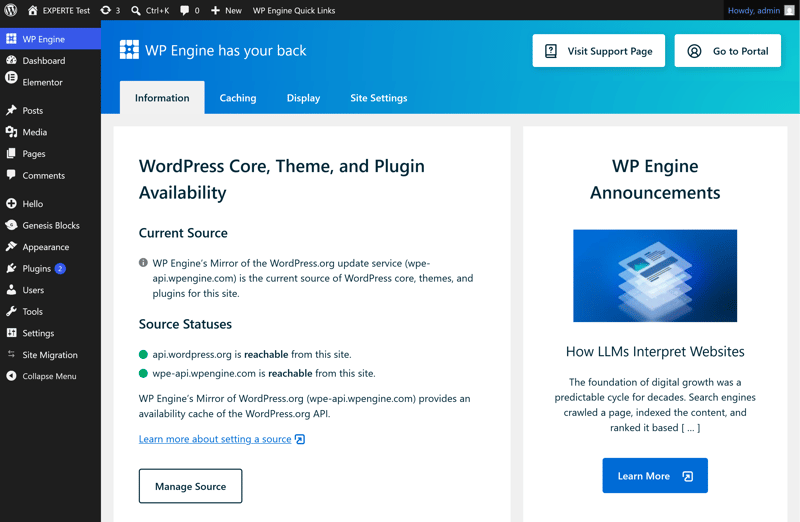Click the Genesis Blocks icon
Screen dimensions: 800x522
click(x=11, y=225)
